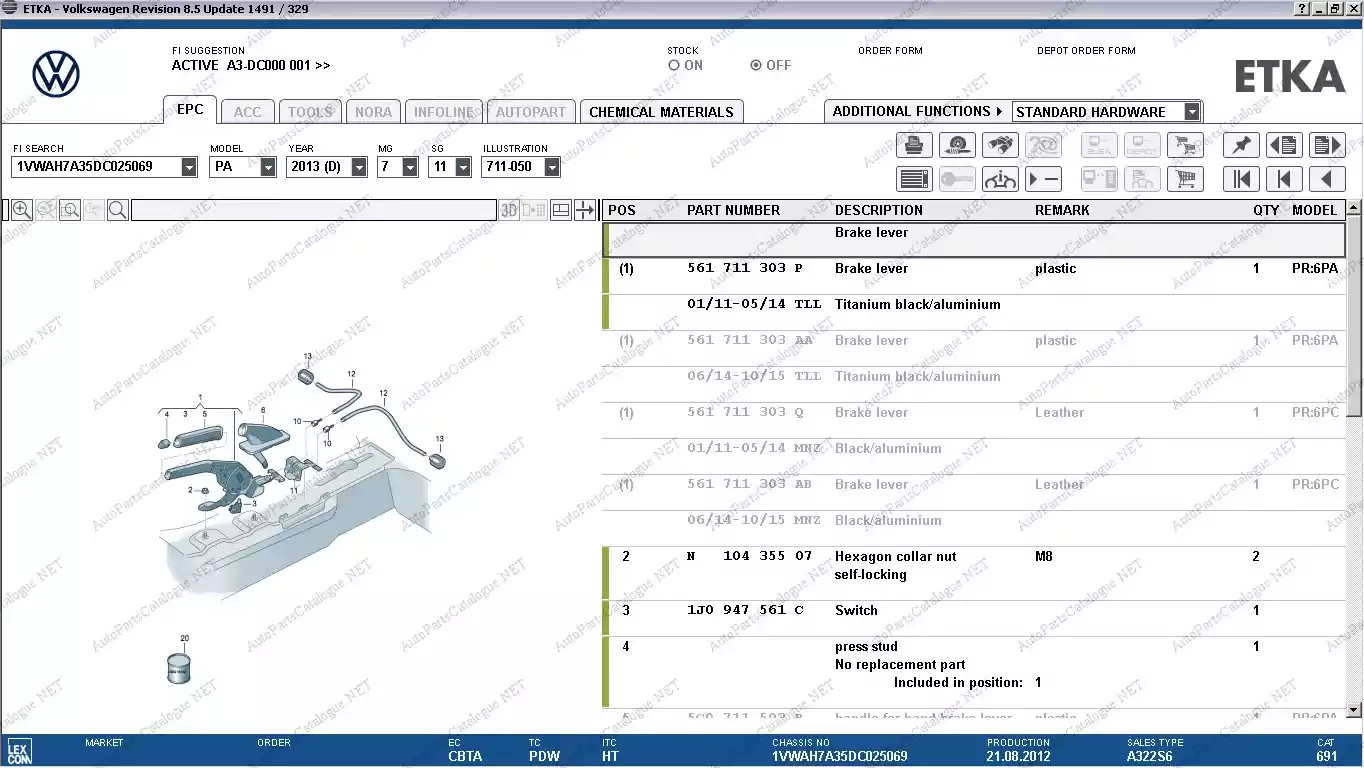Expand the SG dropdown showing 11
Screen dimensions: 1364x768
[463, 167]
